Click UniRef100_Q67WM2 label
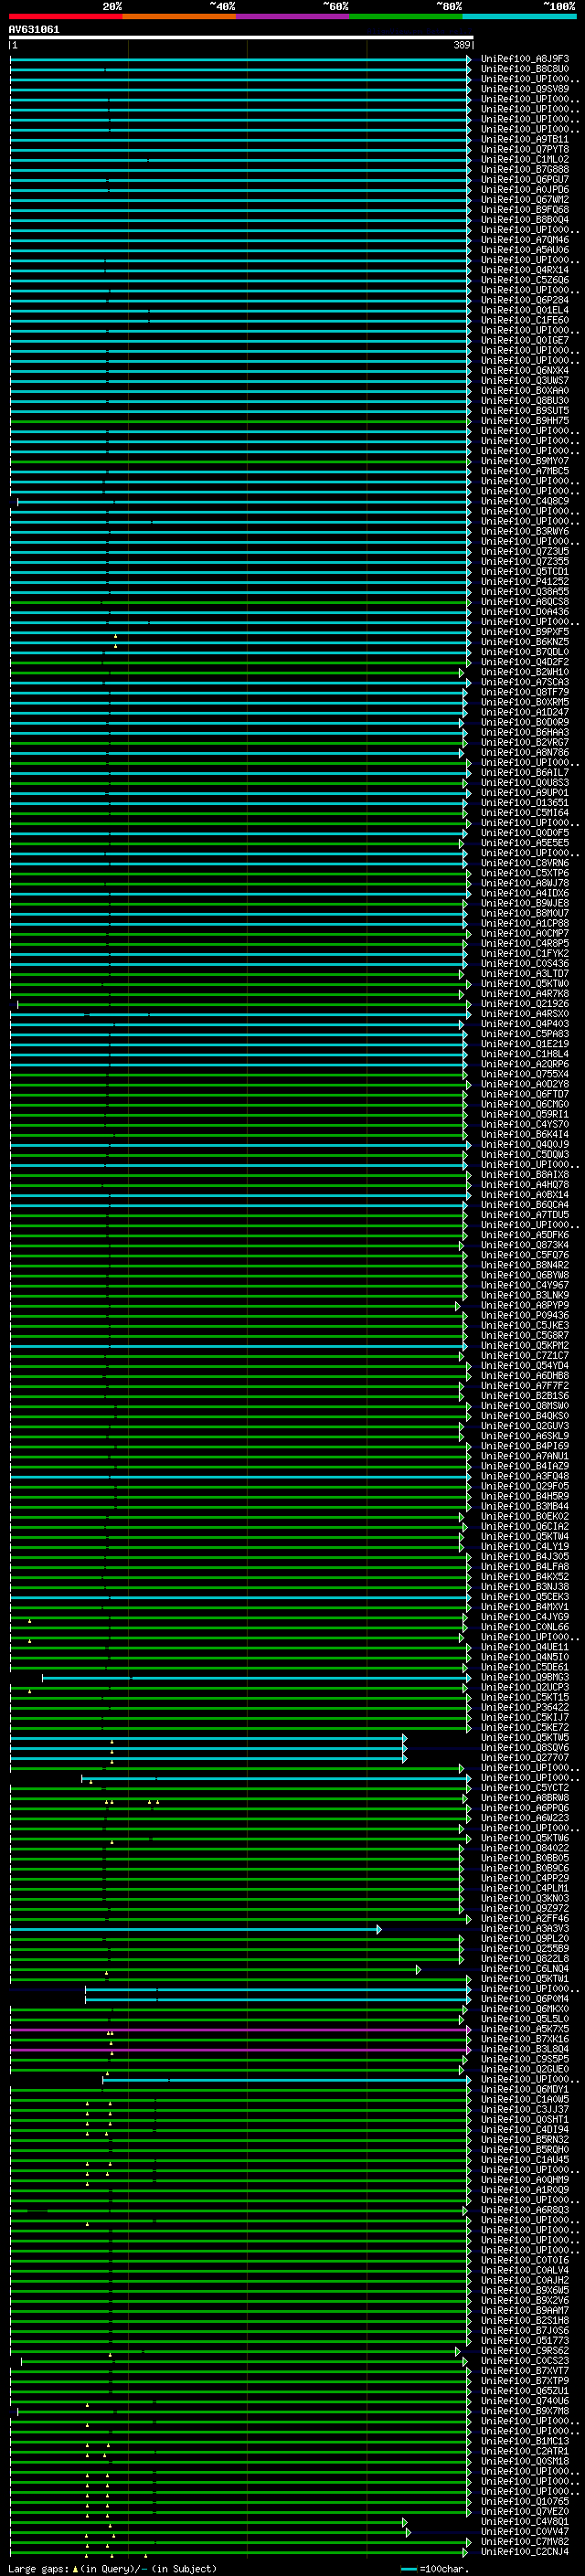Image resolution: width=585 pixels, height=2576 pixels. pyautogui.click(x=525, y=200)
